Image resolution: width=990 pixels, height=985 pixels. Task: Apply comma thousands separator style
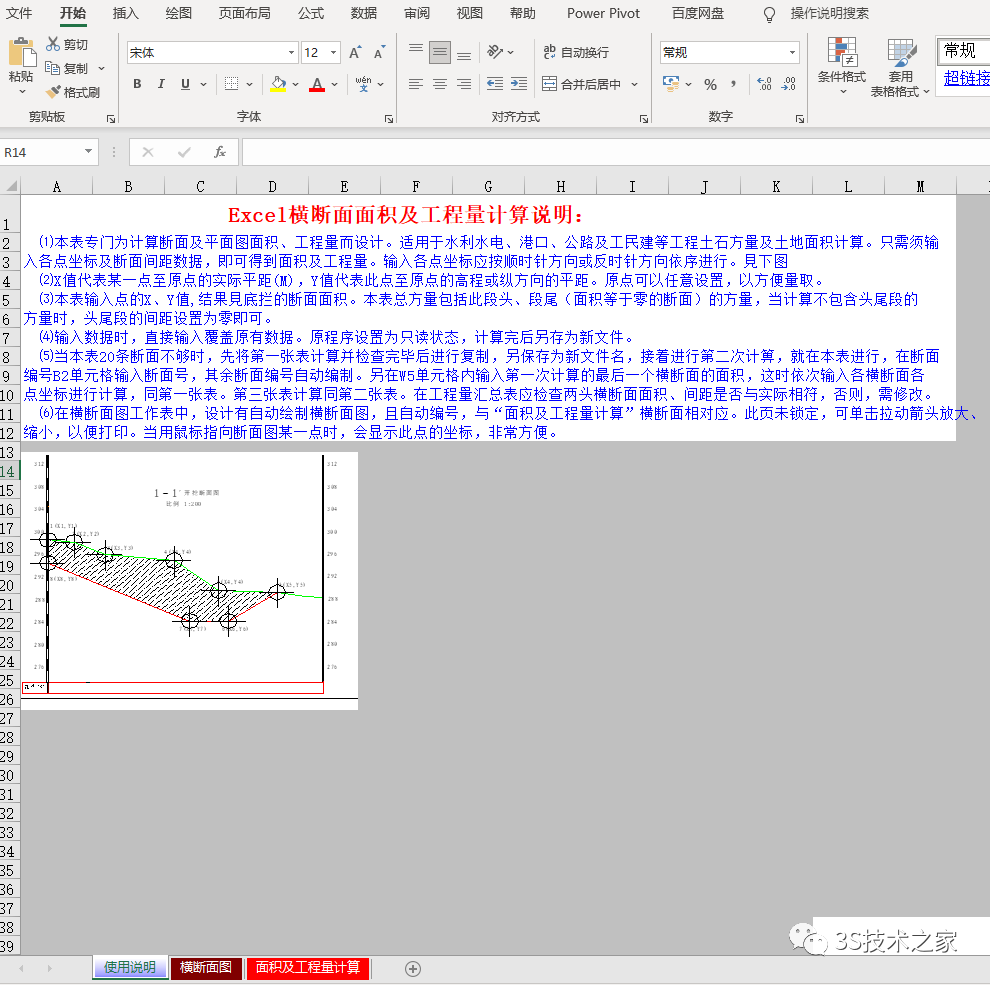[x=734, y=84]
